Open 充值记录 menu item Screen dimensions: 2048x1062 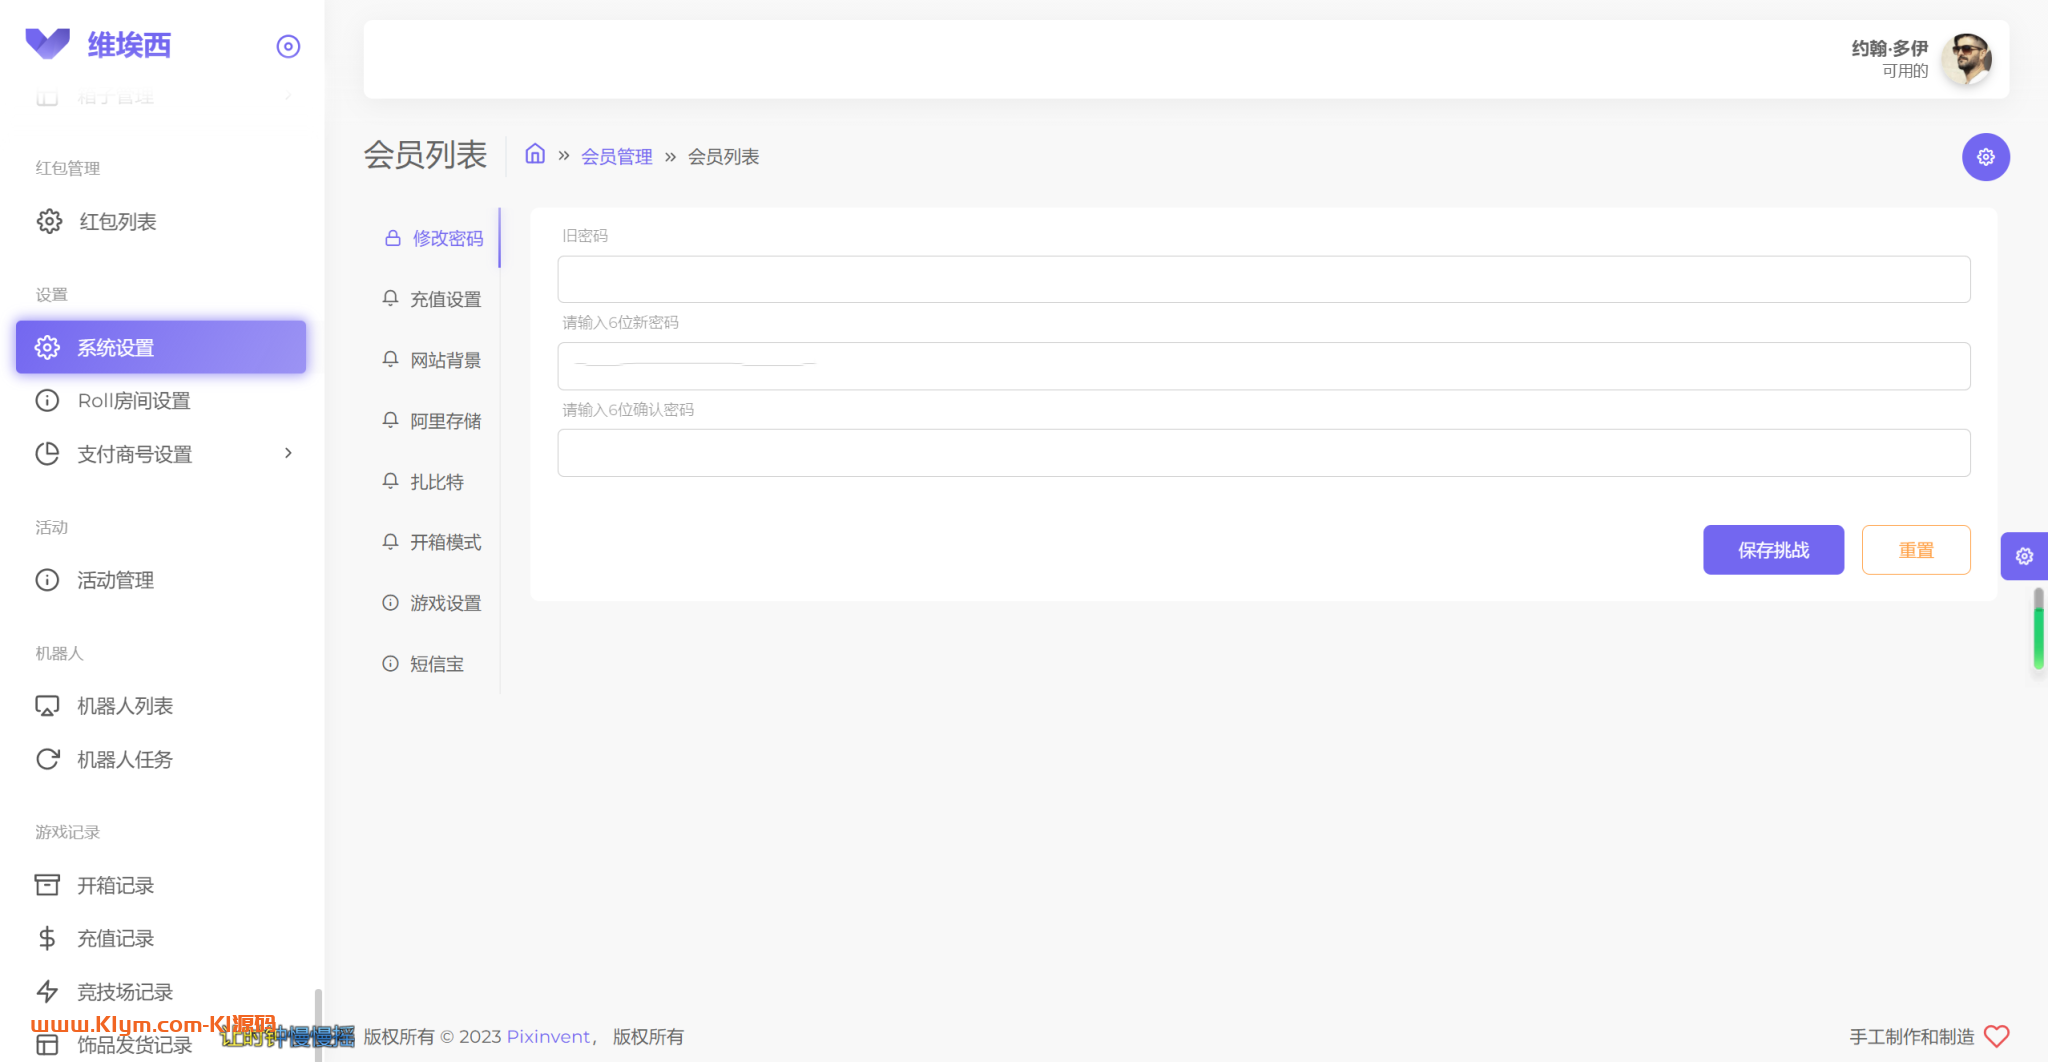click(161, 938)
